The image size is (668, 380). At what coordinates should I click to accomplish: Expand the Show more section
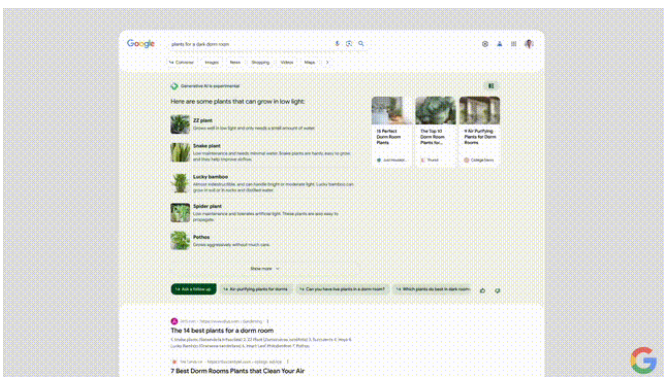coord(265,268)
